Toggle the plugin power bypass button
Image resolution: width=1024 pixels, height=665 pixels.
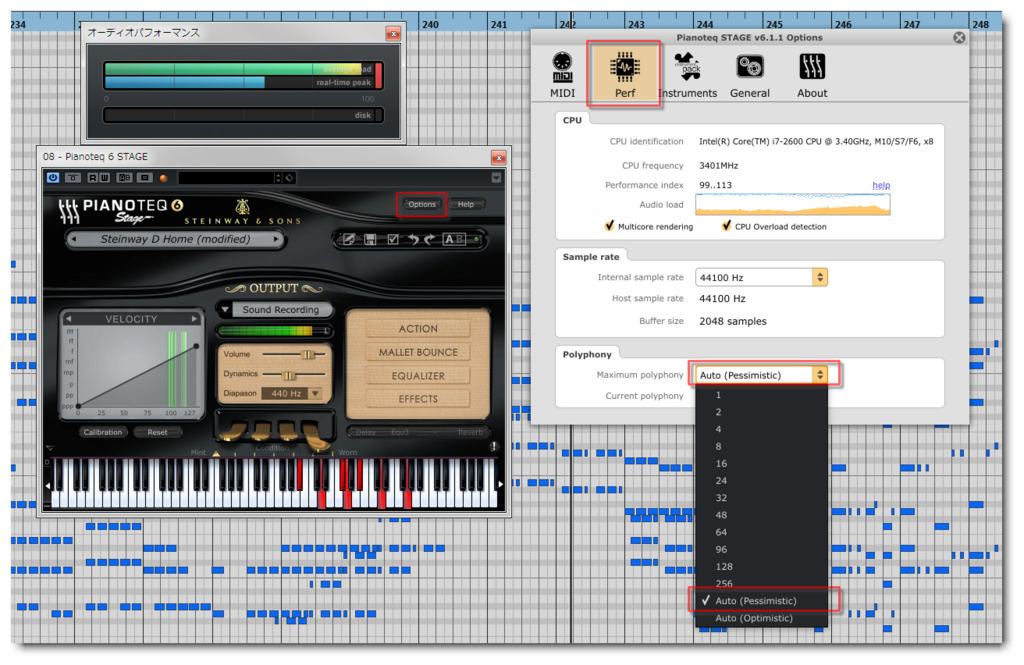(x=53, y=178)
